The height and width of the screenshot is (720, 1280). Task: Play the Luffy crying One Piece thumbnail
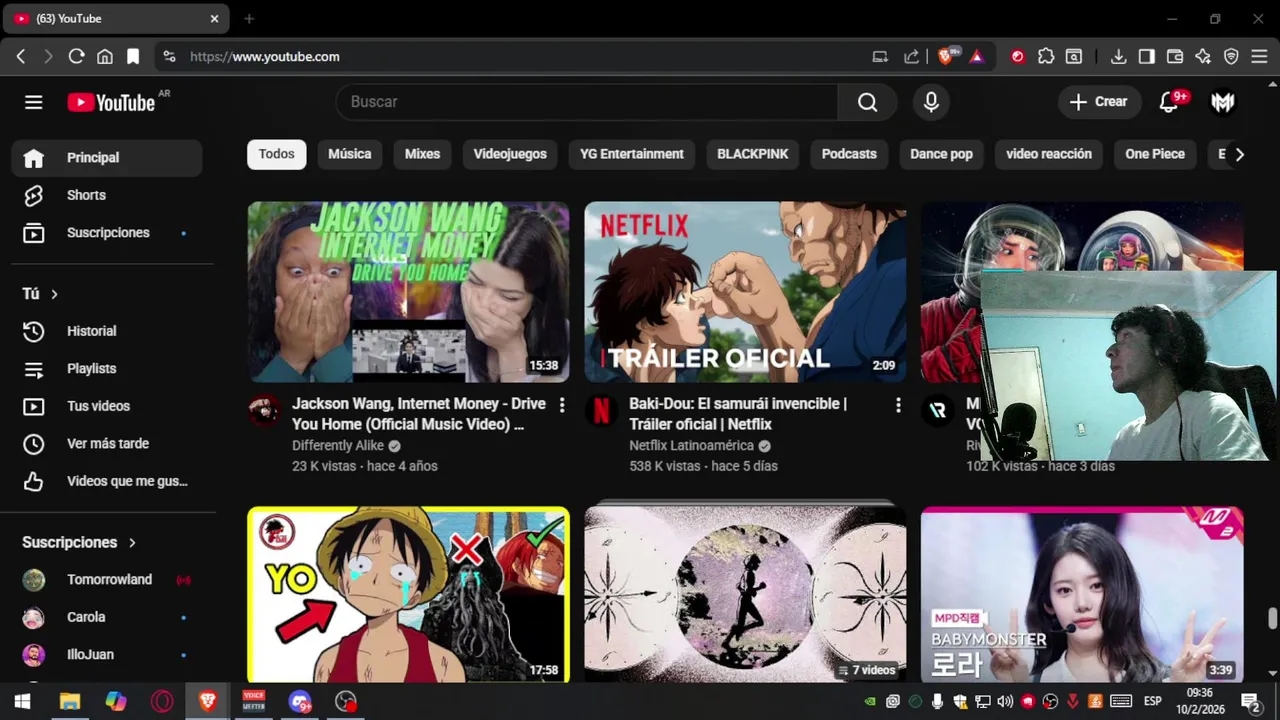point(408,594)
